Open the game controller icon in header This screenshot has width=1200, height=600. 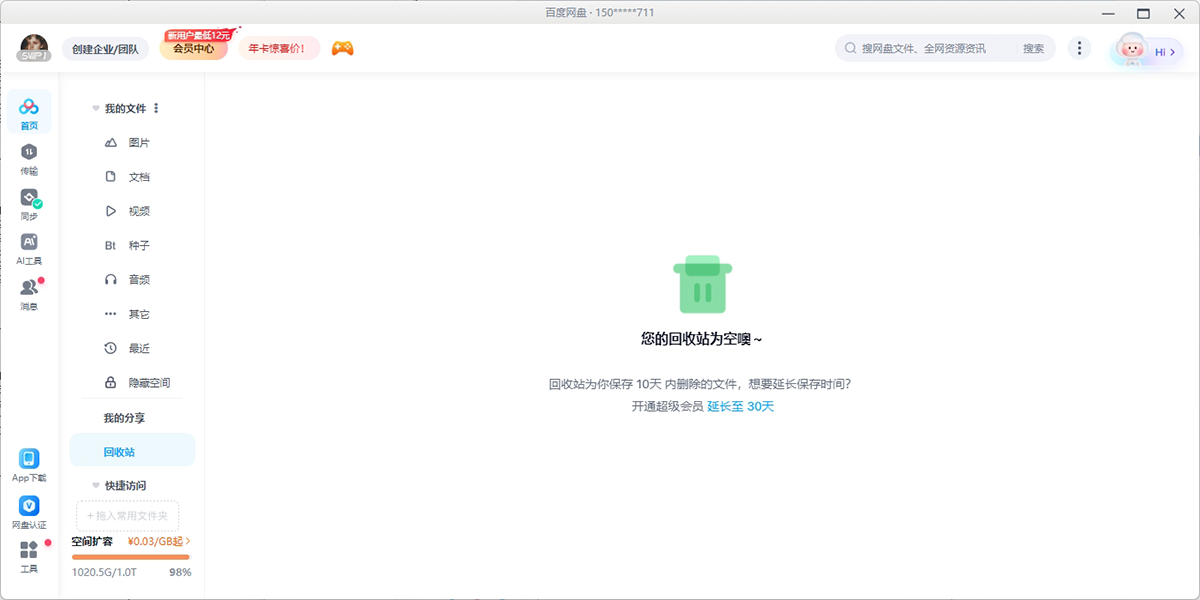click(343, 48)
